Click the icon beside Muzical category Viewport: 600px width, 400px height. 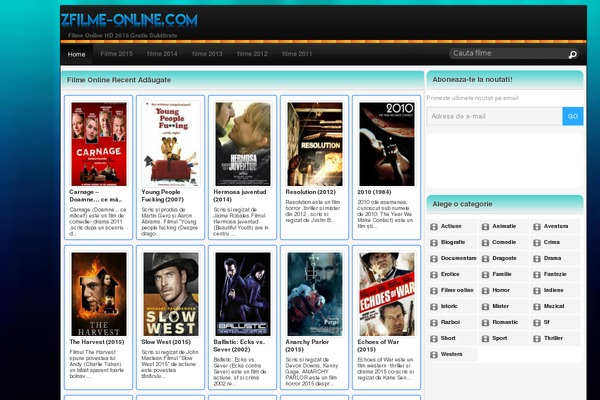click(537, 307)
